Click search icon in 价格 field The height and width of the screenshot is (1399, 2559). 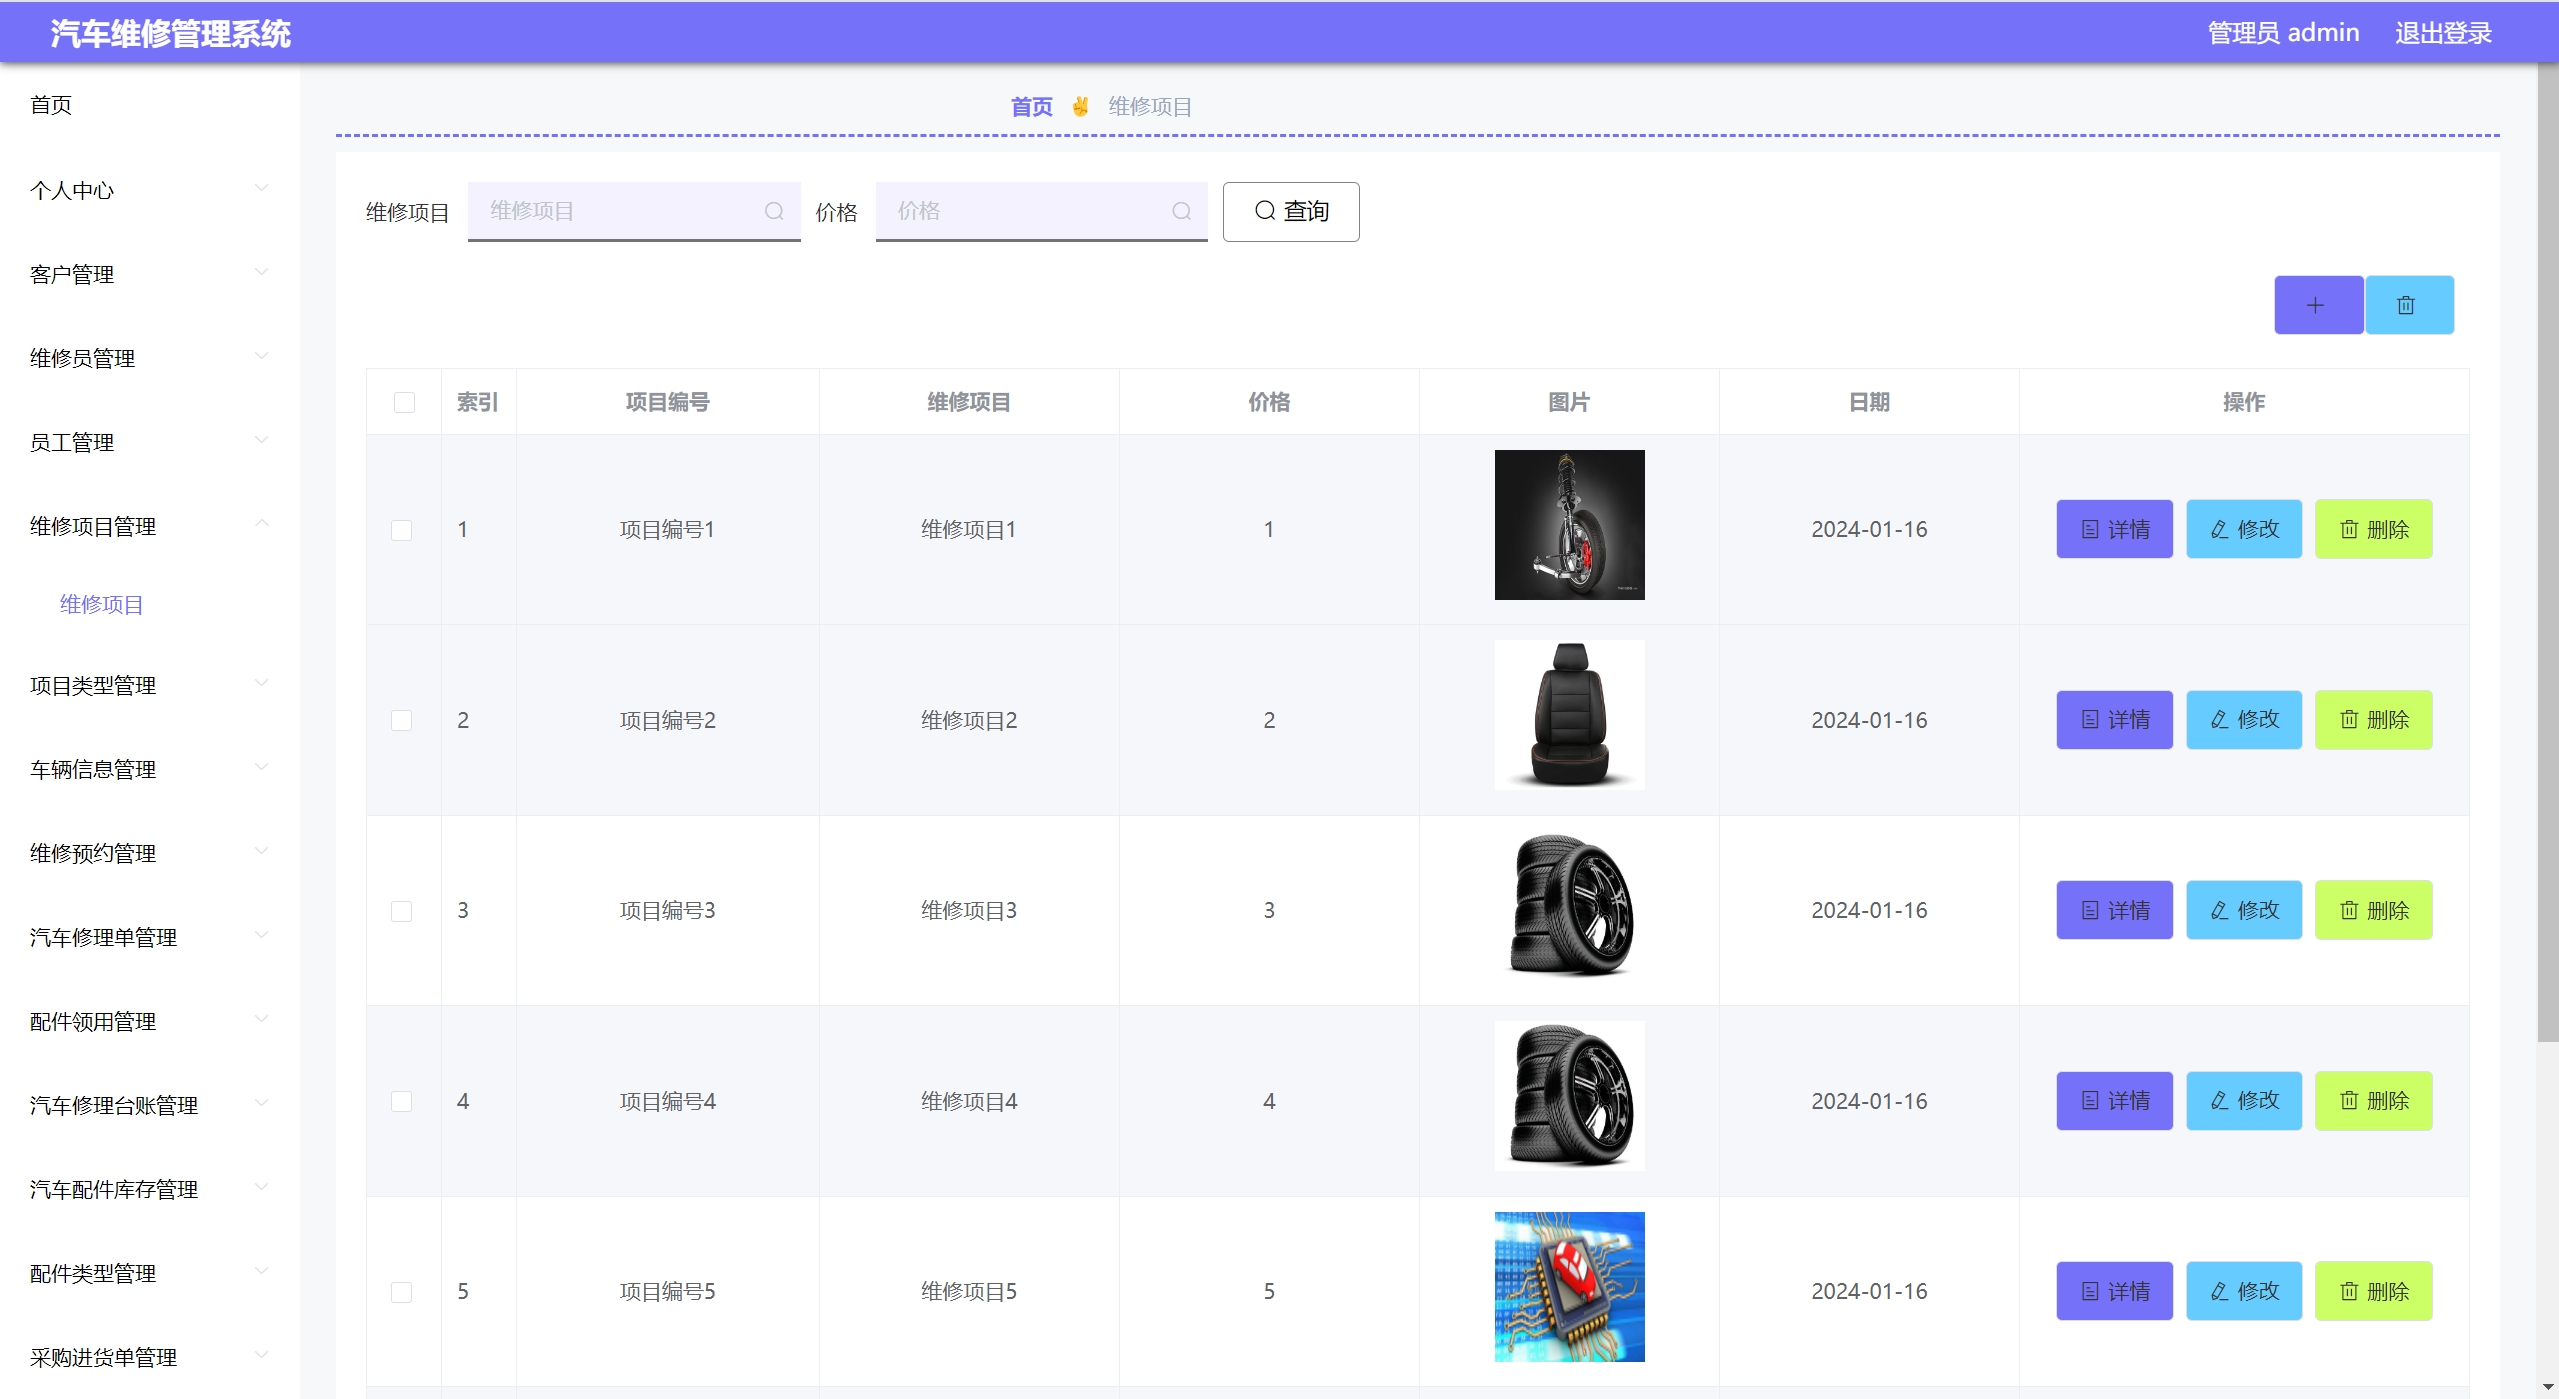1181,211
